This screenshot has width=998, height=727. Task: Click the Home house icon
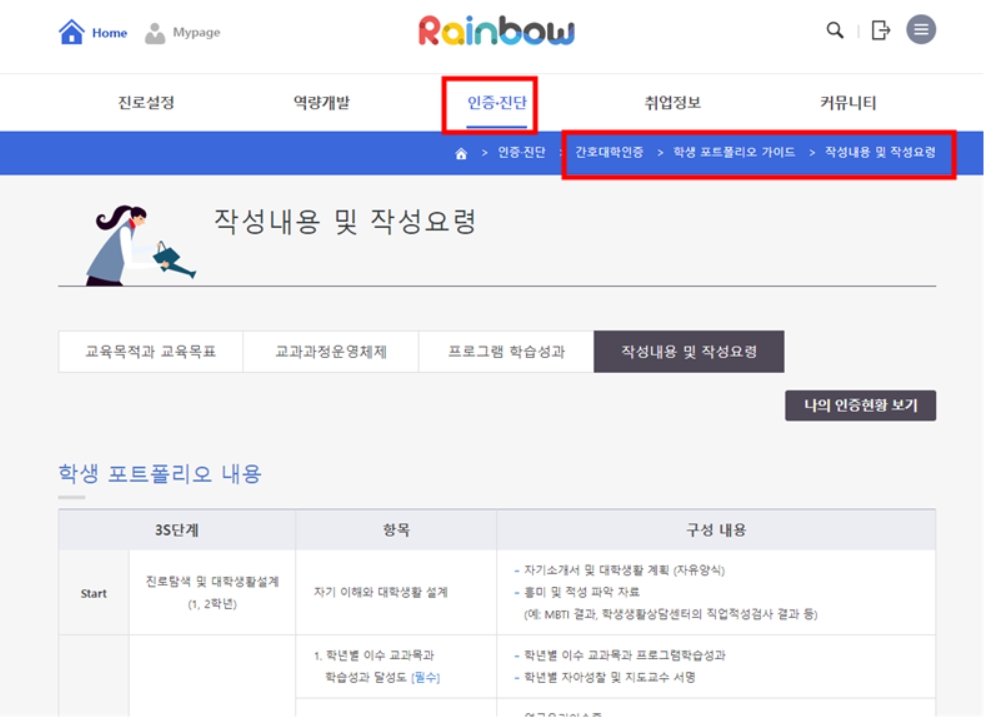pos(72,32)
